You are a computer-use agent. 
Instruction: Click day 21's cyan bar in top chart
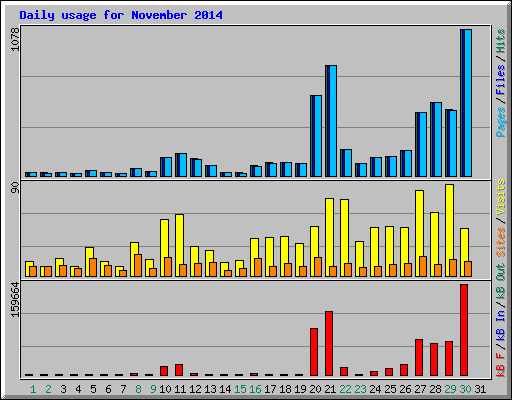(333, 121)
